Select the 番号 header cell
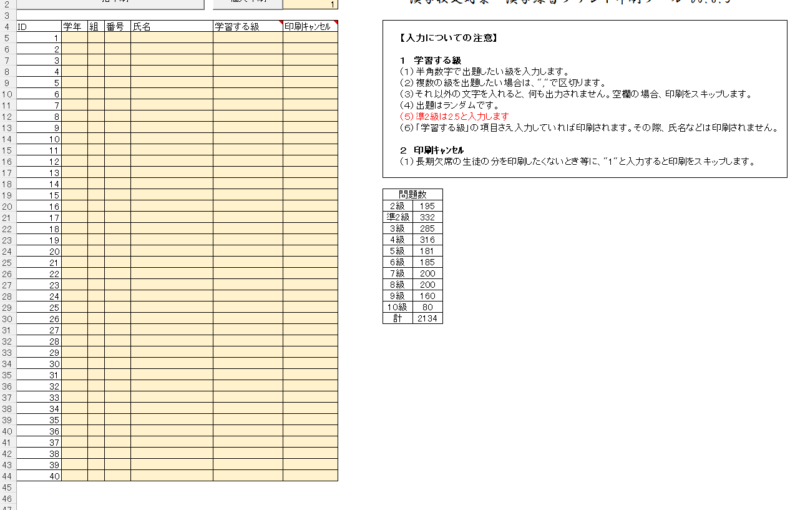Screen dimensions: 790x510 [x=116, y=26]
